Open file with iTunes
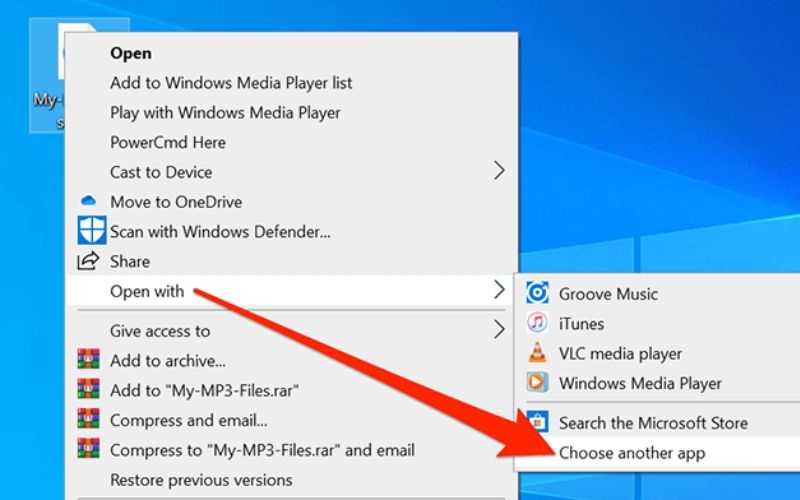The image size is (800, 500). click(x=658, y=323)
